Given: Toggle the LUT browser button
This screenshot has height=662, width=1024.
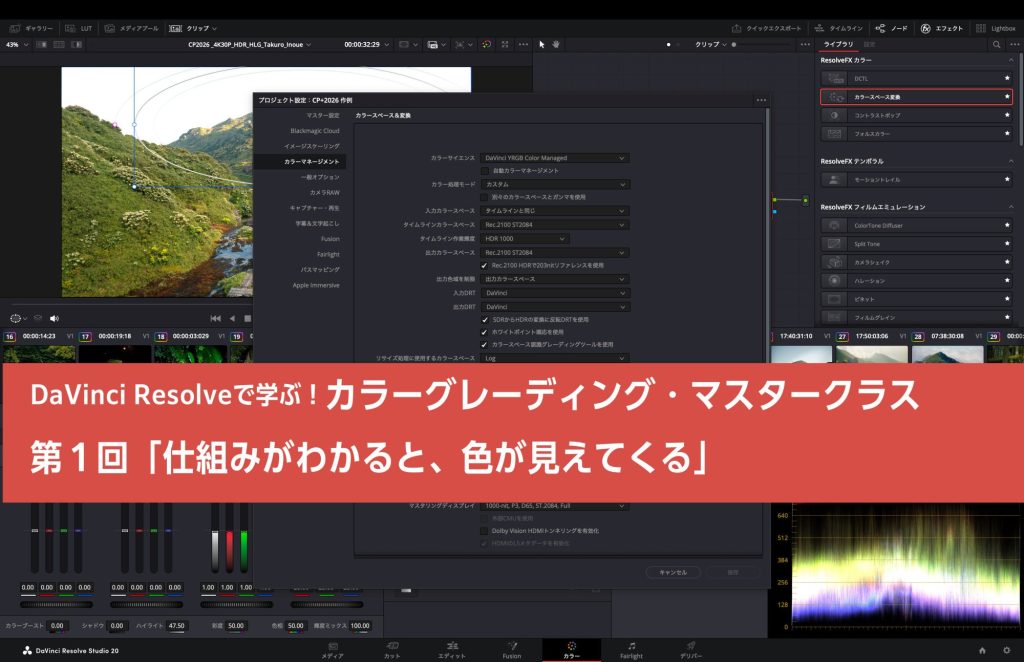Looking at the screenshot, I should (x=78, y=28).
